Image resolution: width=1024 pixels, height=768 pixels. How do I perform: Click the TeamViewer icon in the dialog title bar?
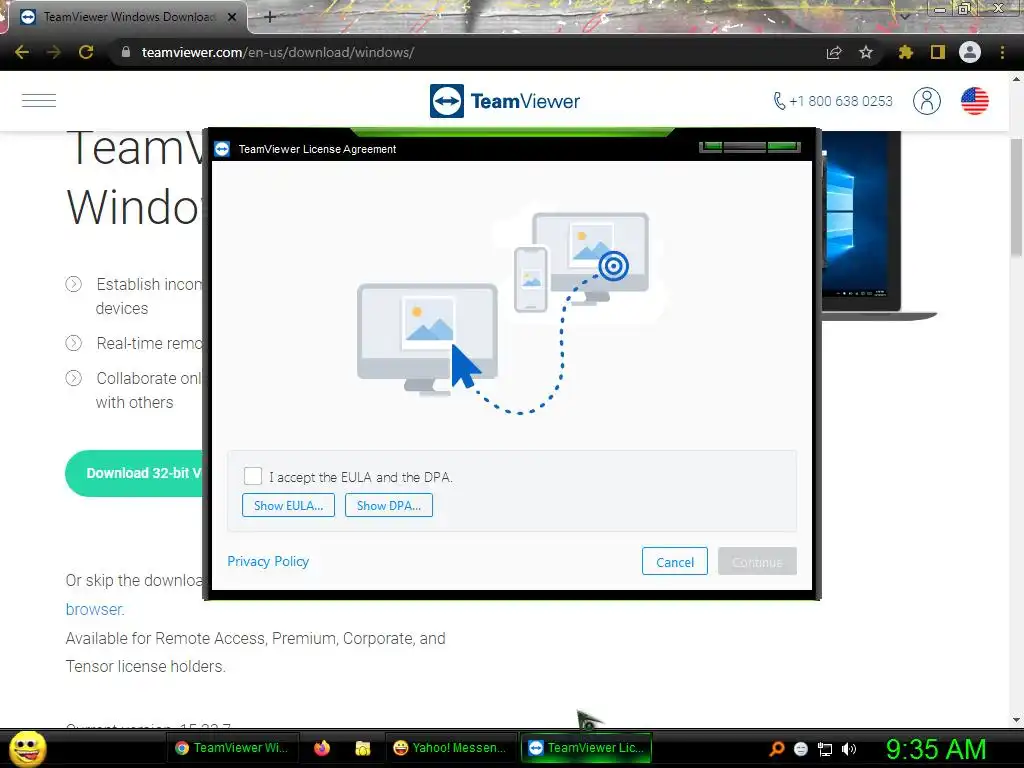(222, 149)
